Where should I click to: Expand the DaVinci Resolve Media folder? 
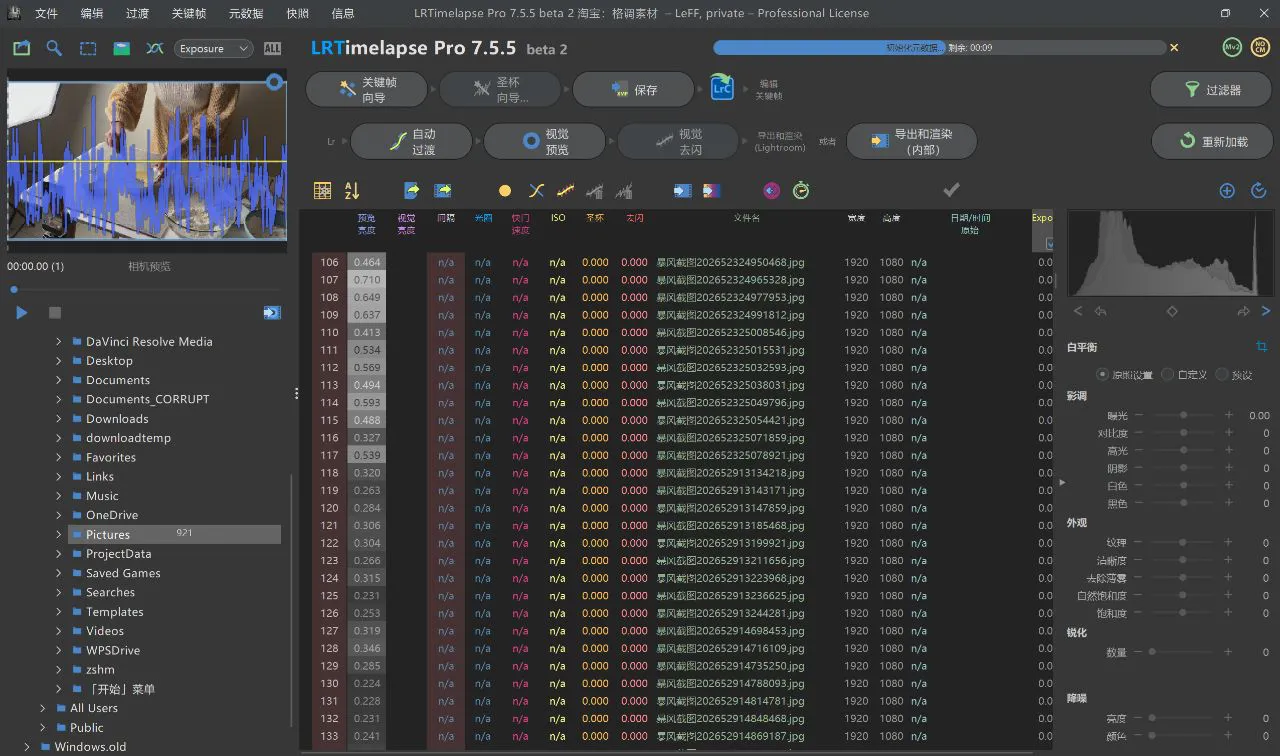(59, 341)
